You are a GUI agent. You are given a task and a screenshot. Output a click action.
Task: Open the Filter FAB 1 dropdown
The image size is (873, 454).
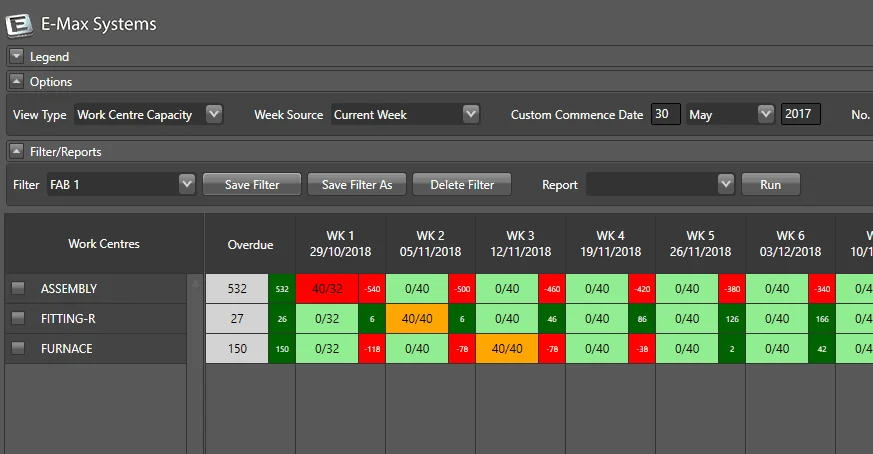click(x=187, y=184)
